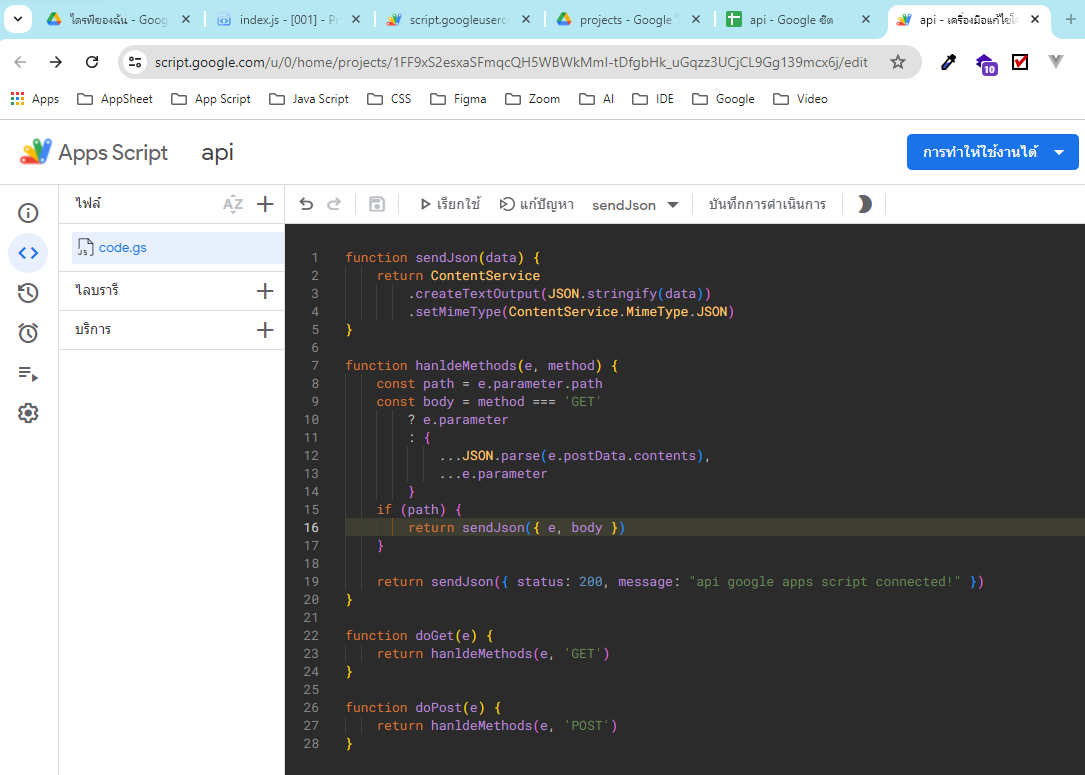Screen dimensions: 1085x775
Task: Open project Overview in left sidebar
Action: click(x=28, y=213)
